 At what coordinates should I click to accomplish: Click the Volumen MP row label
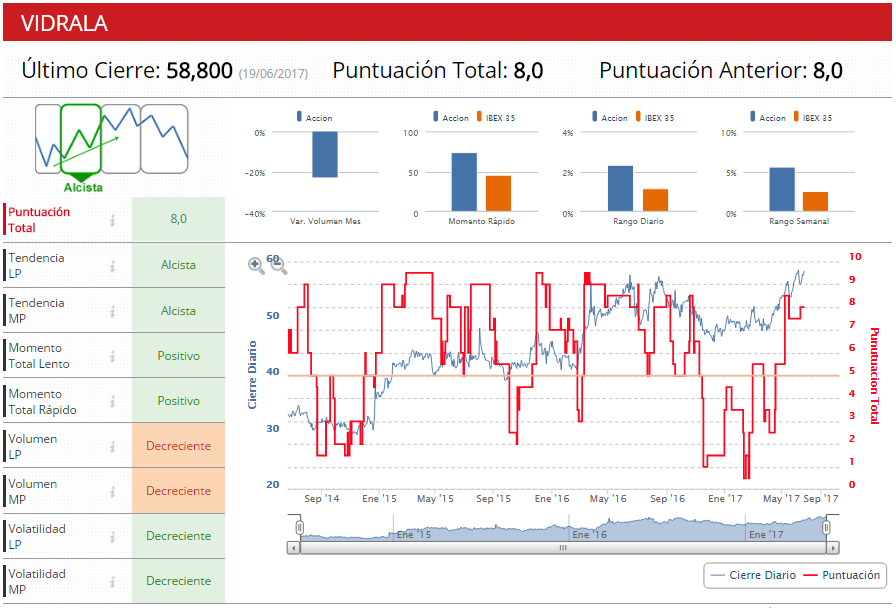(33, 491)
